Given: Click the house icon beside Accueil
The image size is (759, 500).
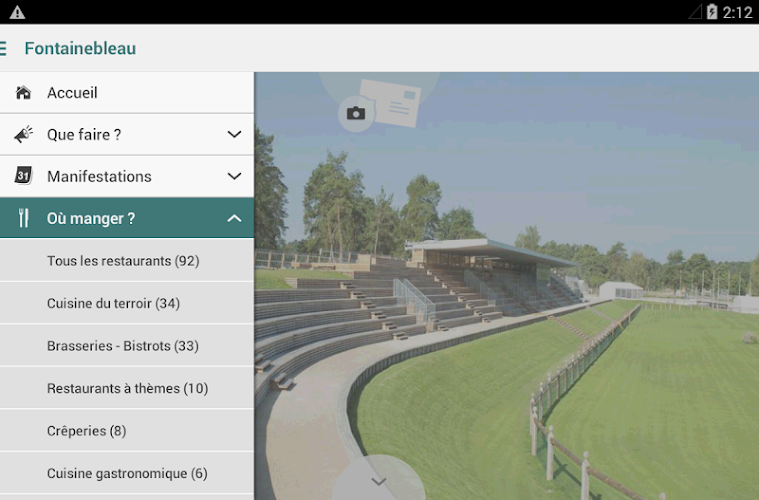Looking at the screenshot, I should point(23,92).
